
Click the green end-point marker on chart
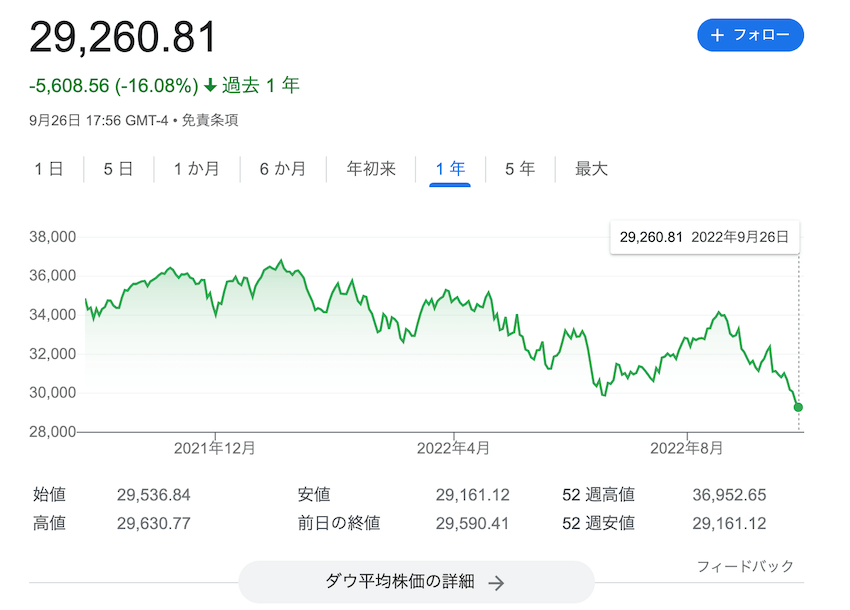tap(798, 407)
